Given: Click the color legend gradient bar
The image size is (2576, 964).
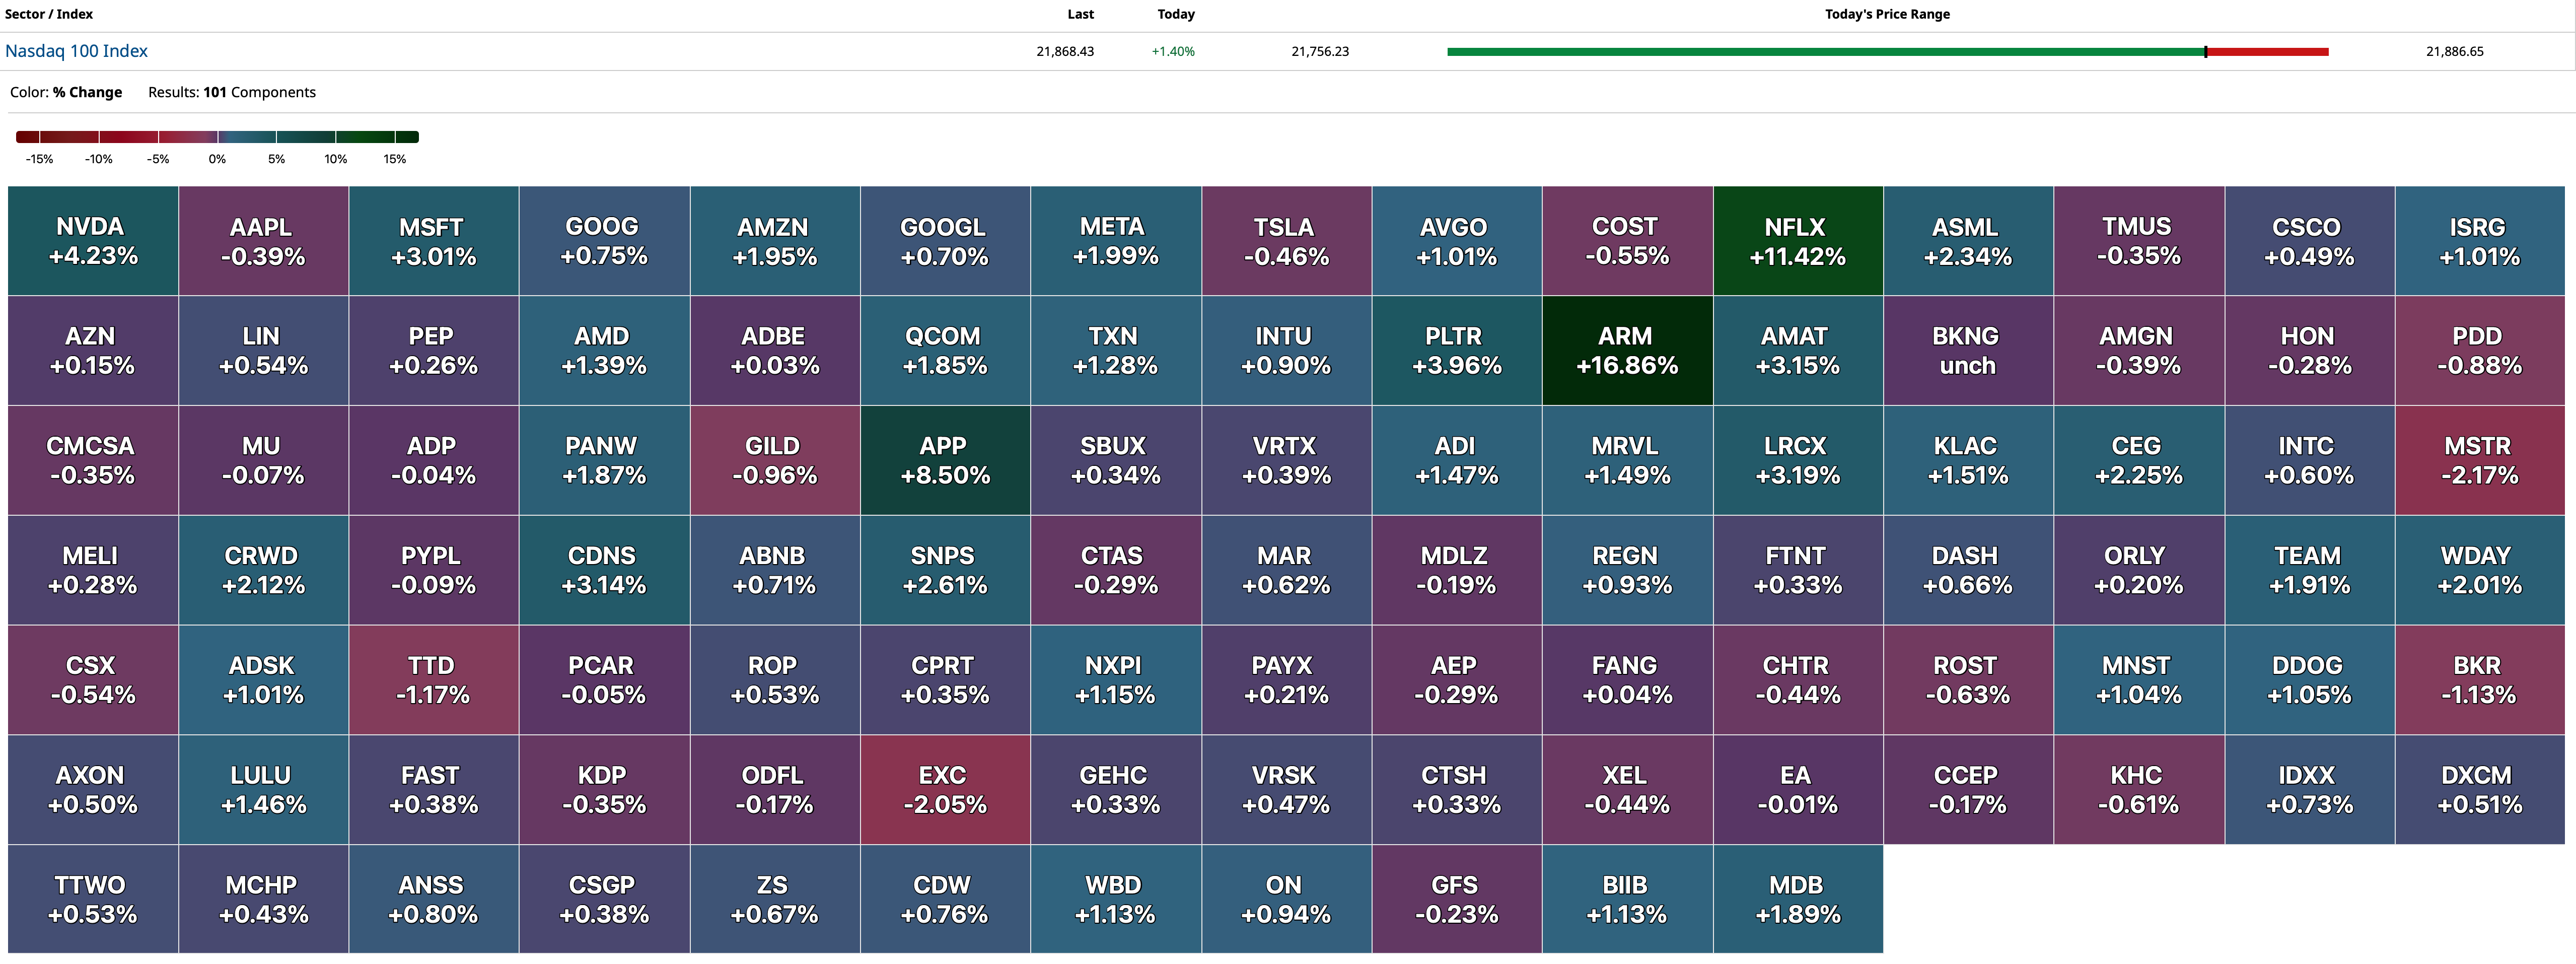Looking at the screenshot, I should (217, 137).
